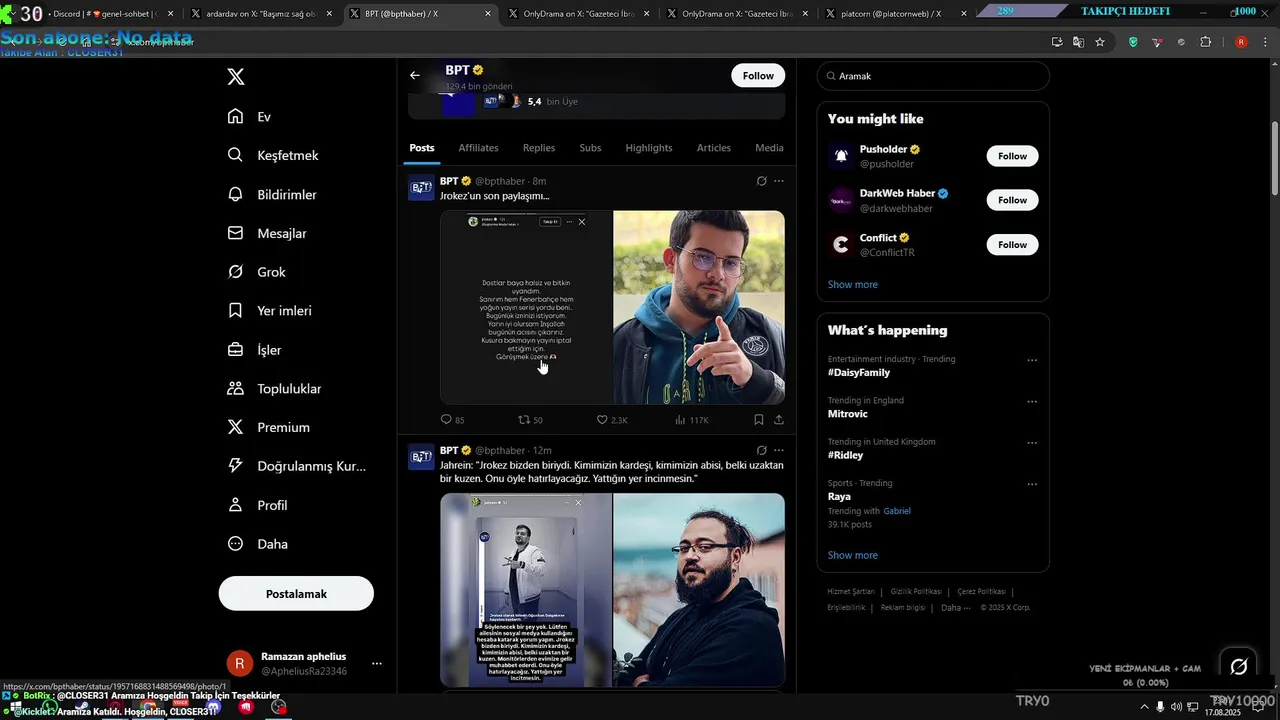1280x720 pixels.
Task: Open İşler jobs briefcase icon
Action: click(x=235, y=350)
